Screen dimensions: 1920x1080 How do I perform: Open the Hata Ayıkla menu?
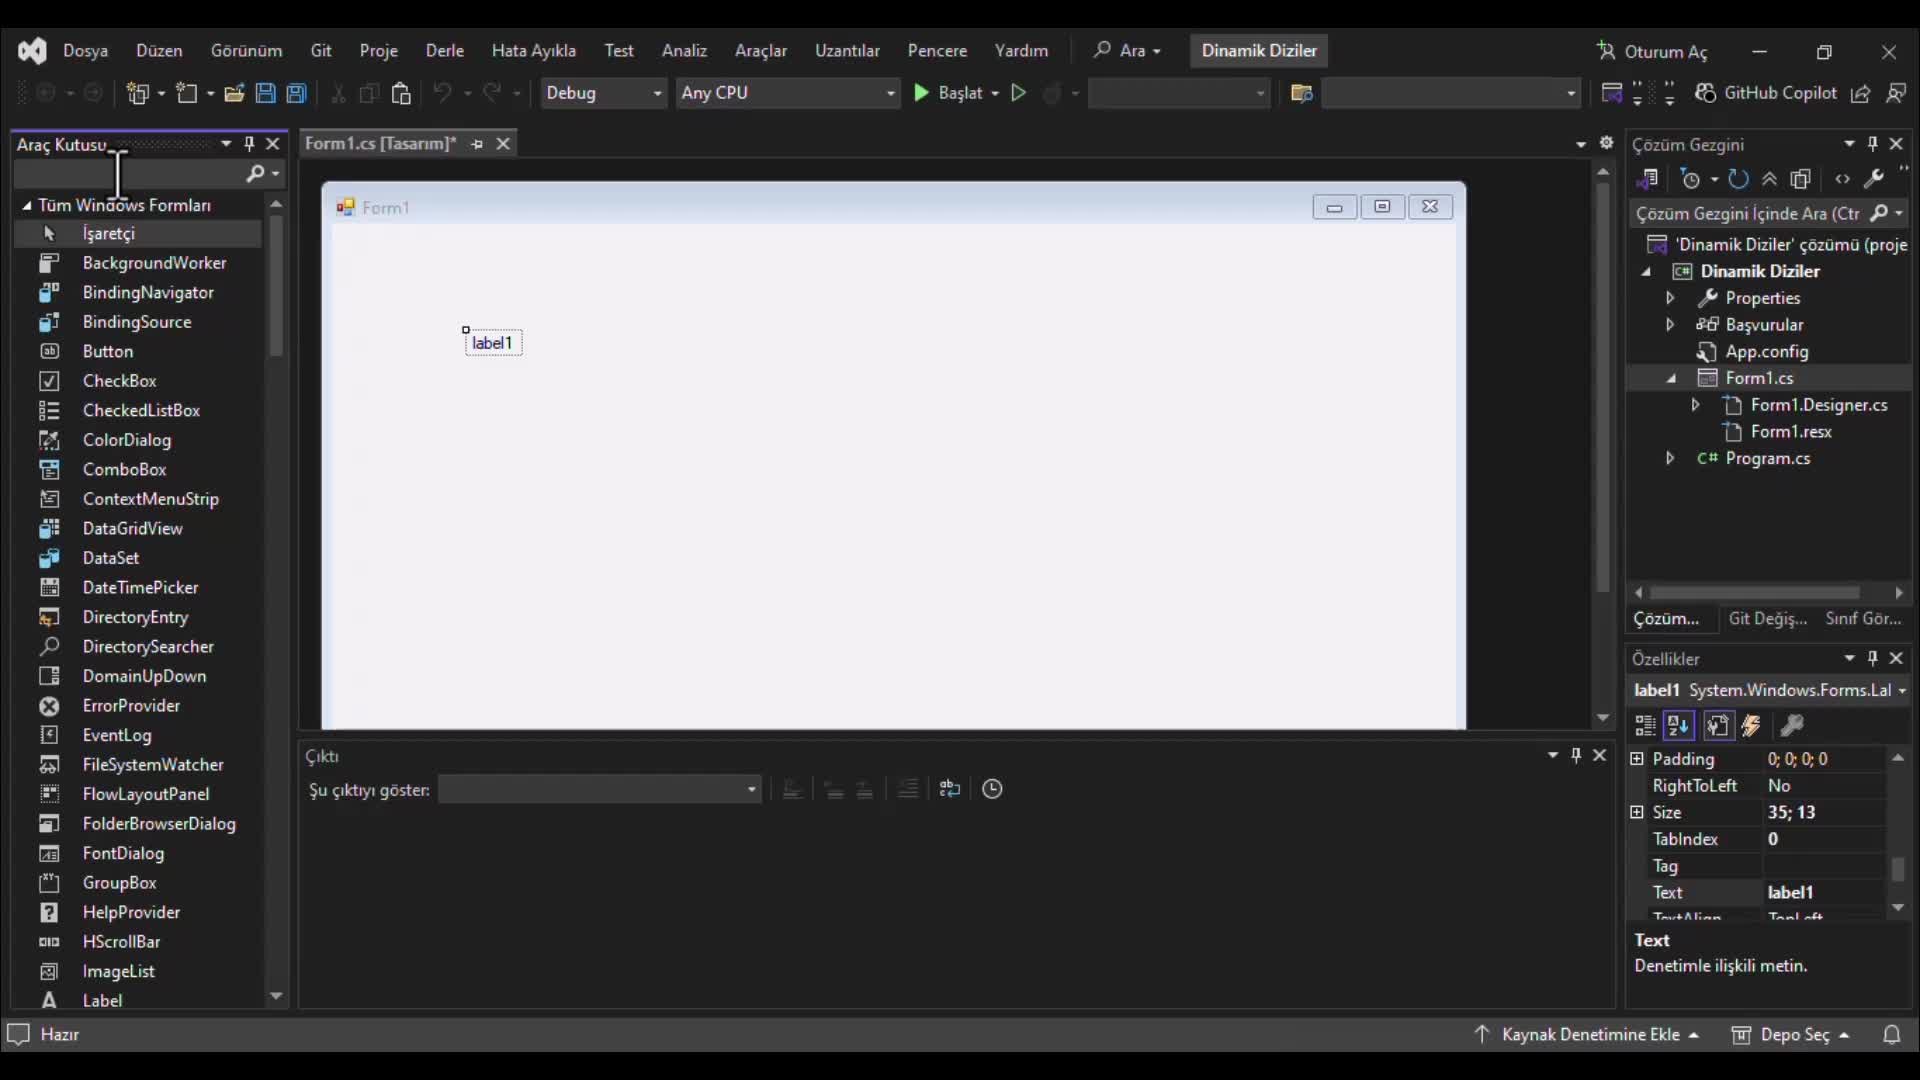pyautogui.click(x=534, y=51)
